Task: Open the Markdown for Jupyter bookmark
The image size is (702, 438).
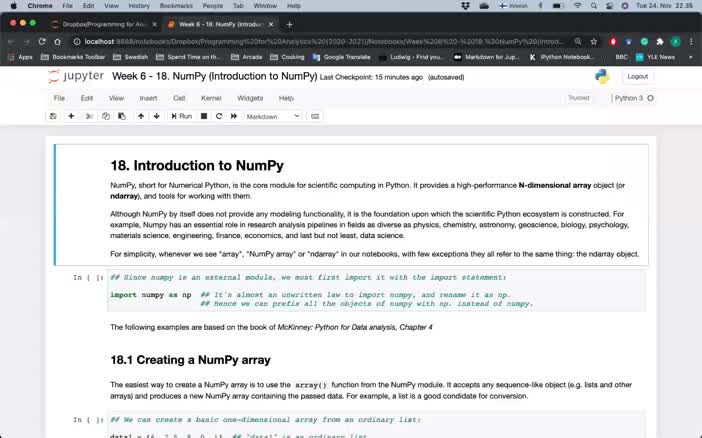Action: coord(487,57)
